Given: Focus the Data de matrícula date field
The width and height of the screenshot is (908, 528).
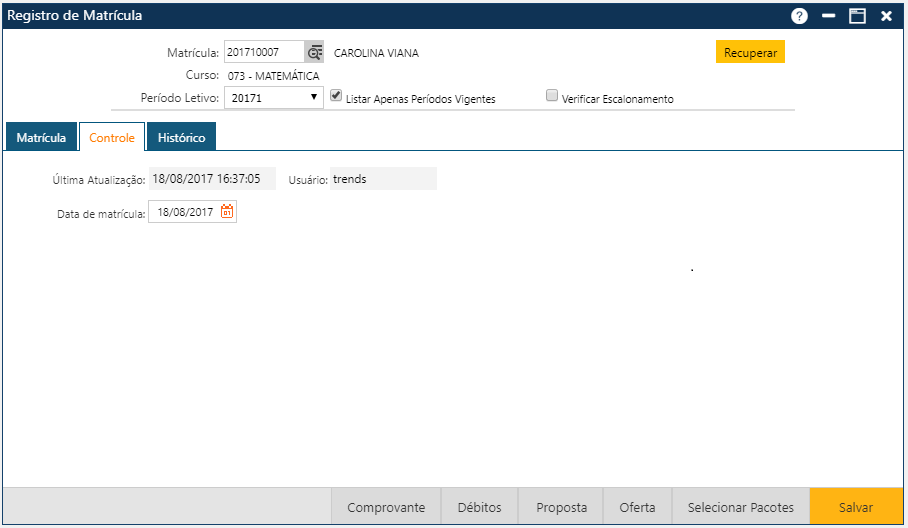Looking at the screenshot, I should click(x=184, y=212).
